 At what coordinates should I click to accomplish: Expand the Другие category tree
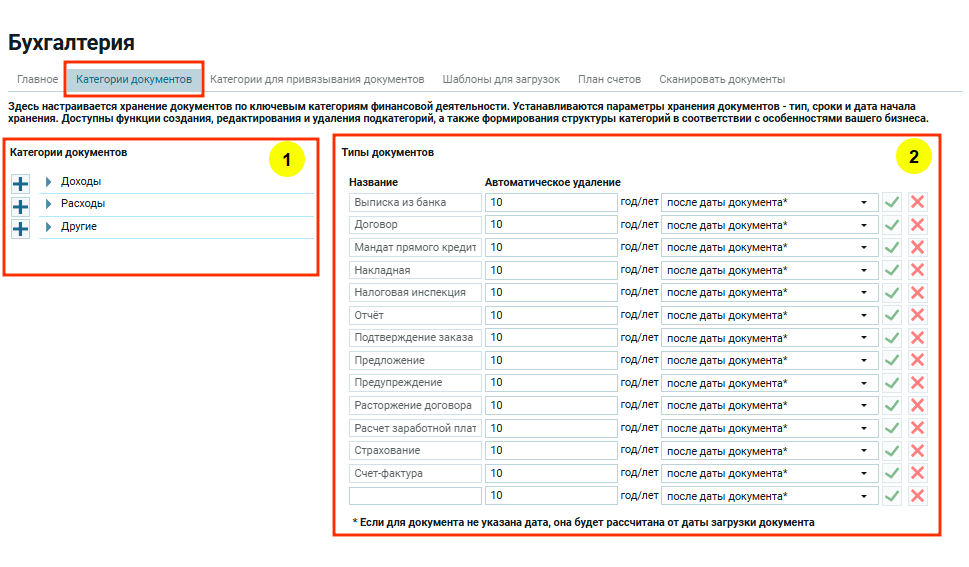[49, 227]
